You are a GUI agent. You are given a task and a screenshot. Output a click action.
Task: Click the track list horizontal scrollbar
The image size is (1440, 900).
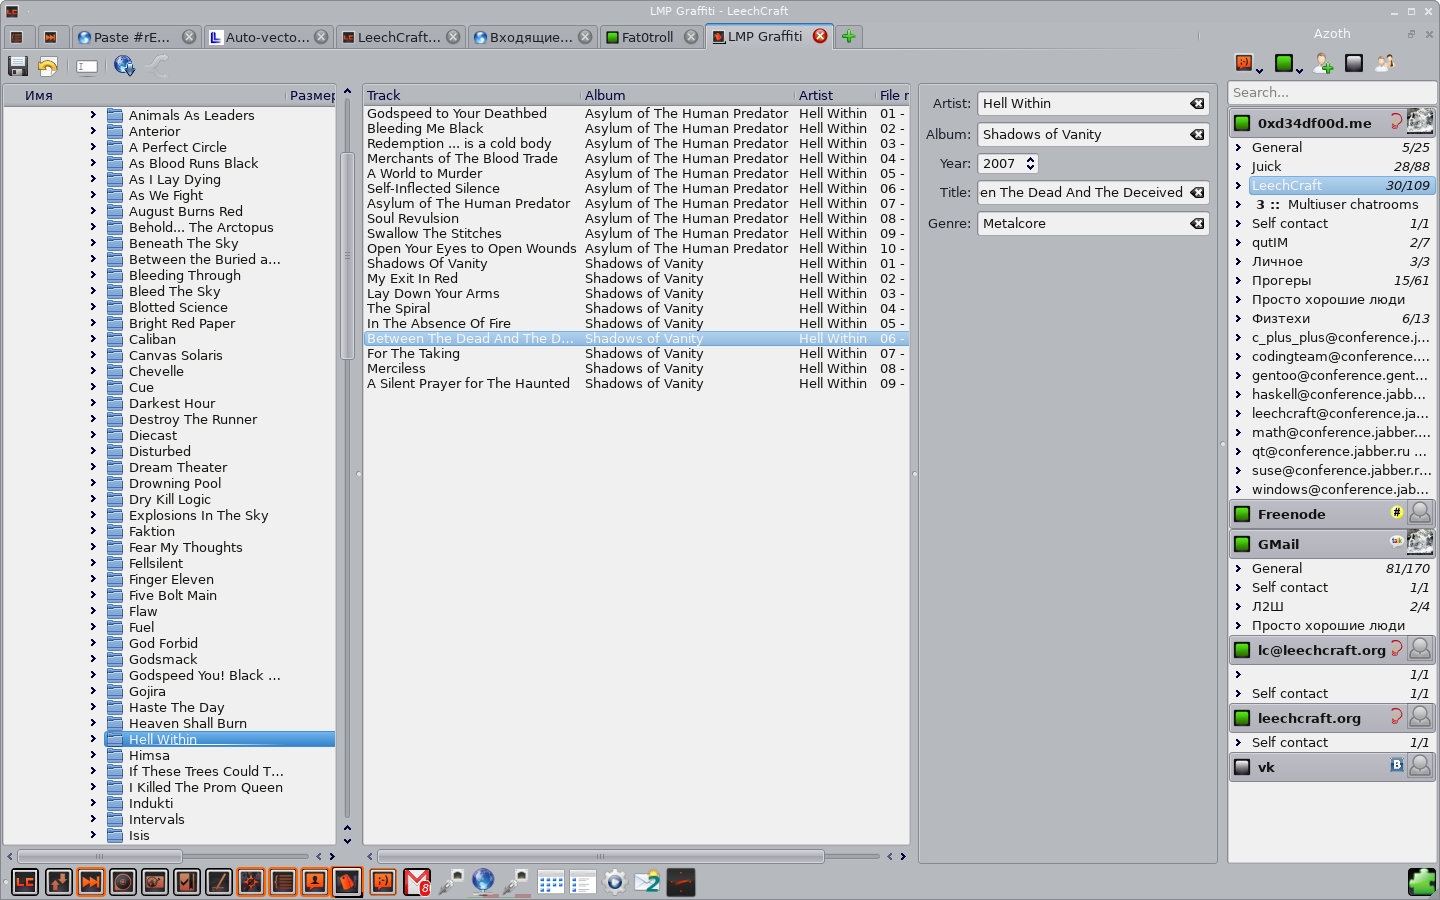(x=600, y=856)
